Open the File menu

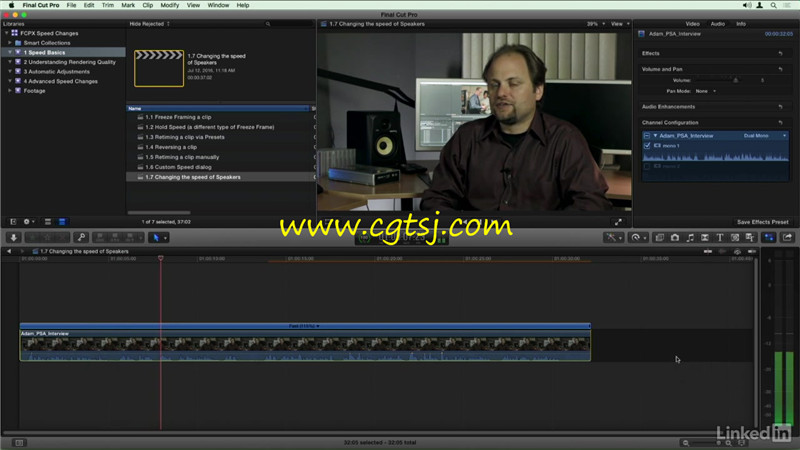click(71, 5)
